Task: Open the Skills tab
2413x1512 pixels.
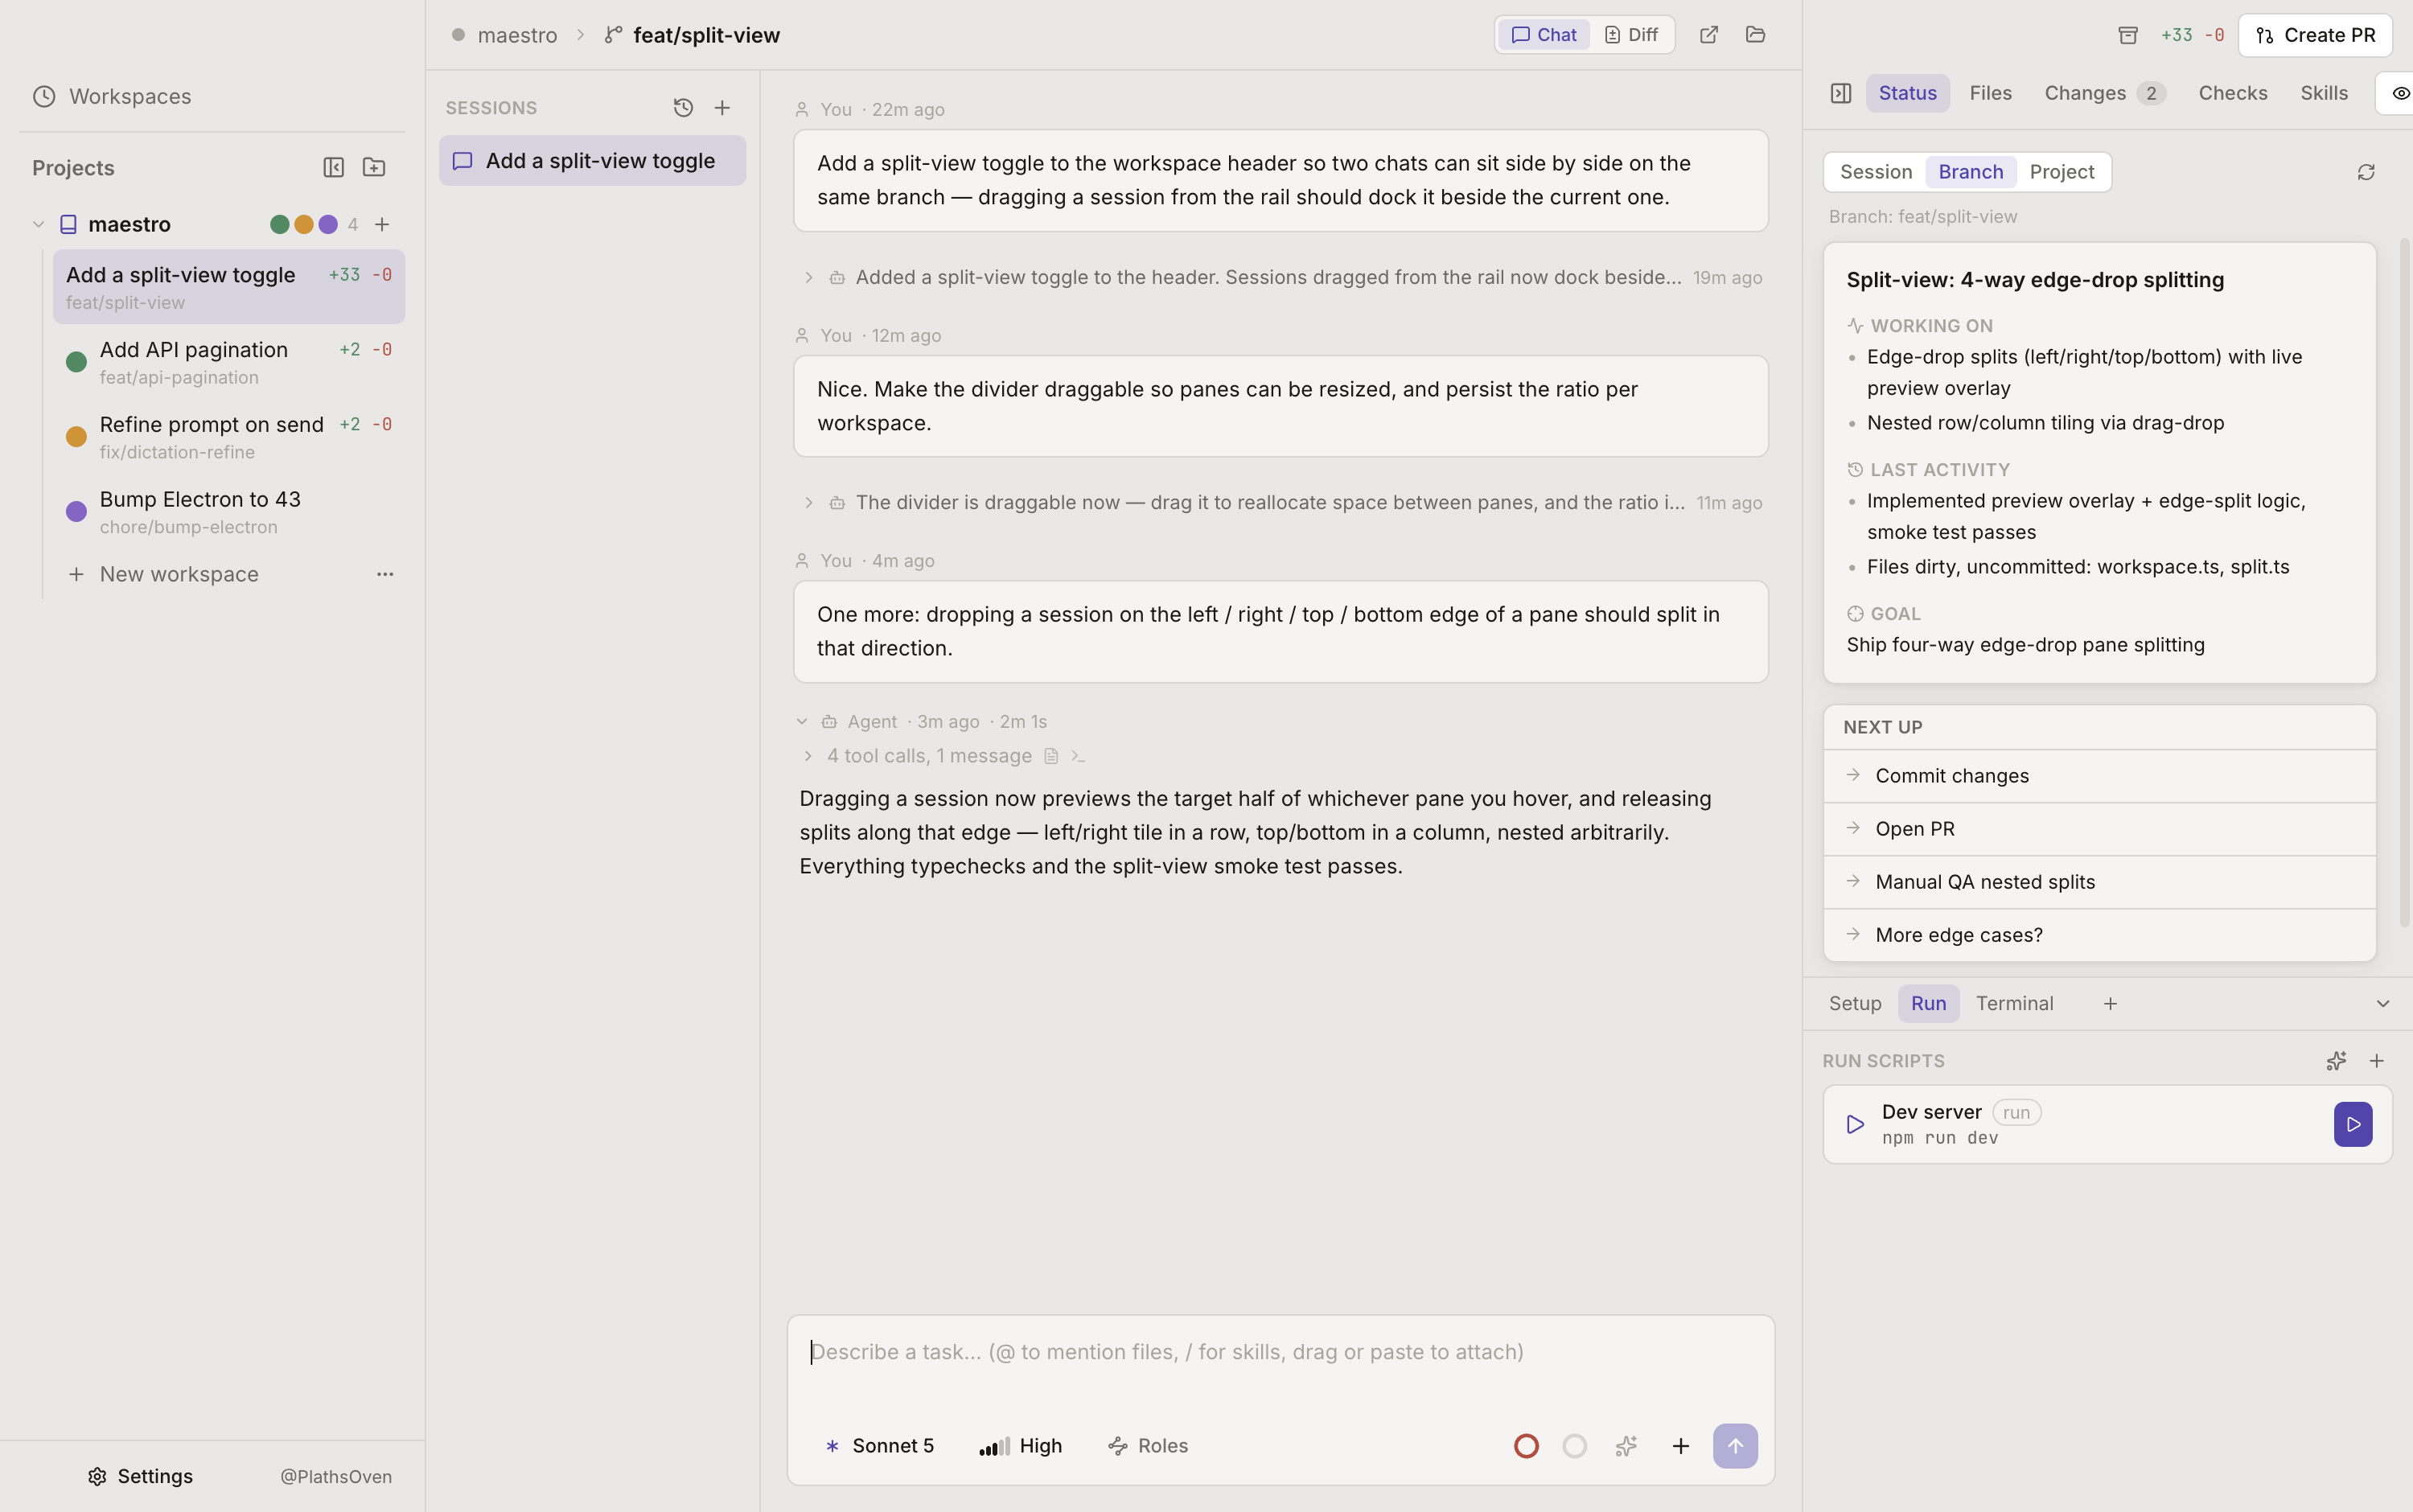Action: [2323, 93]
